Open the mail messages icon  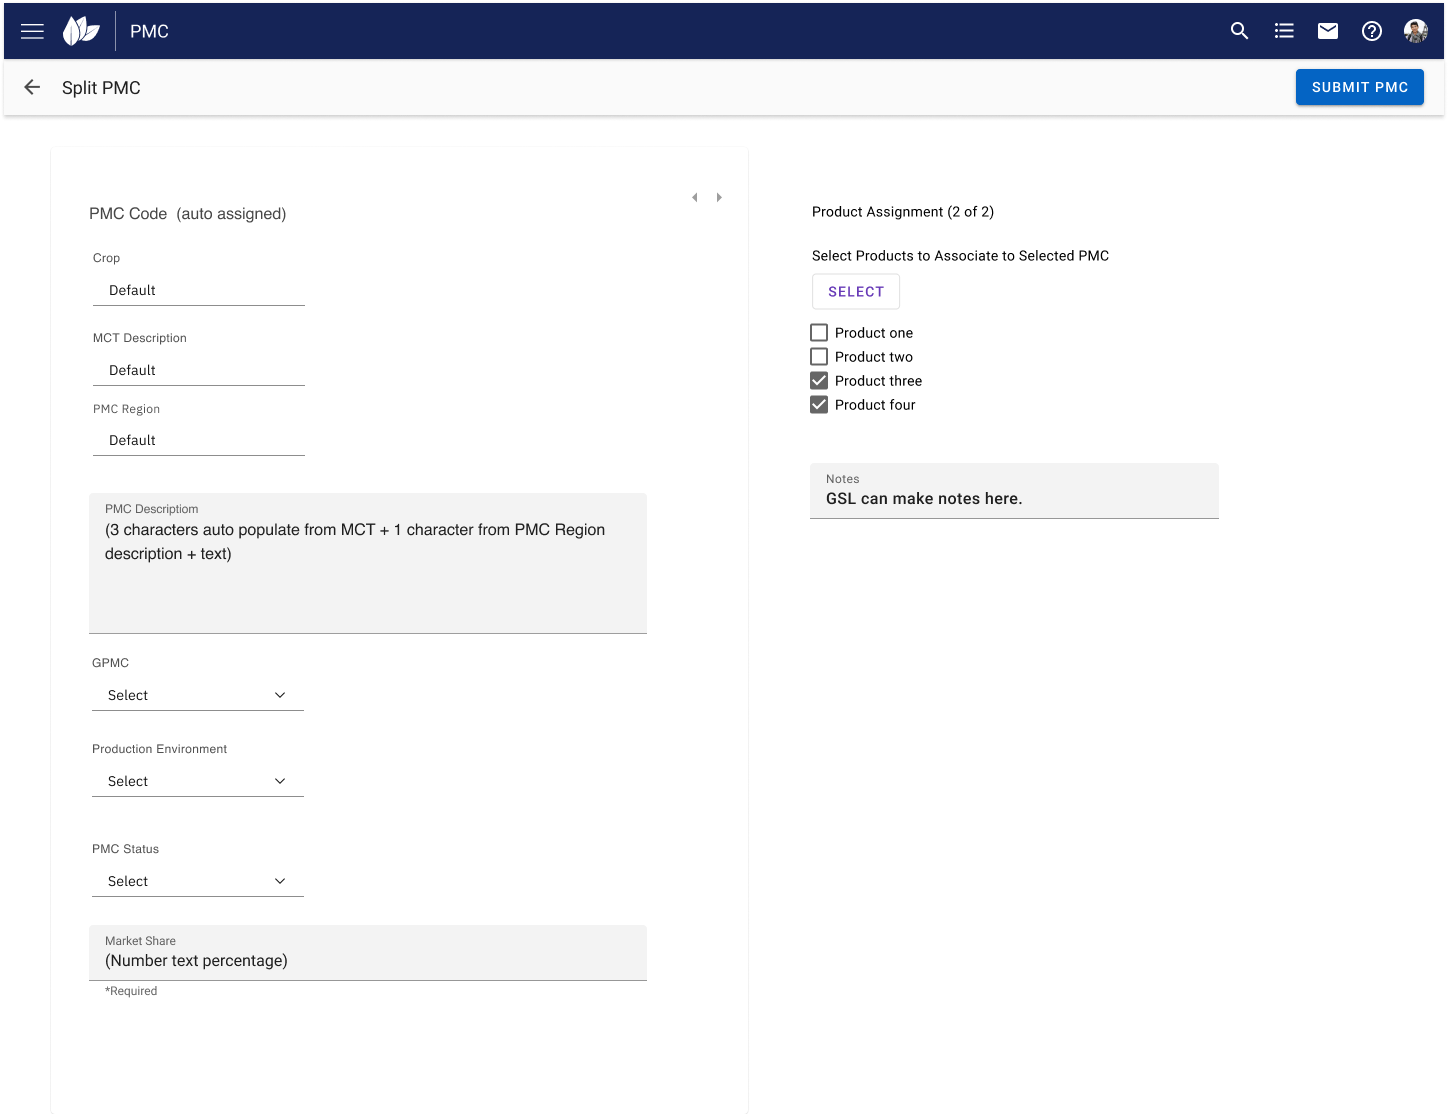pyautogui.click(x=1328, y=31)
